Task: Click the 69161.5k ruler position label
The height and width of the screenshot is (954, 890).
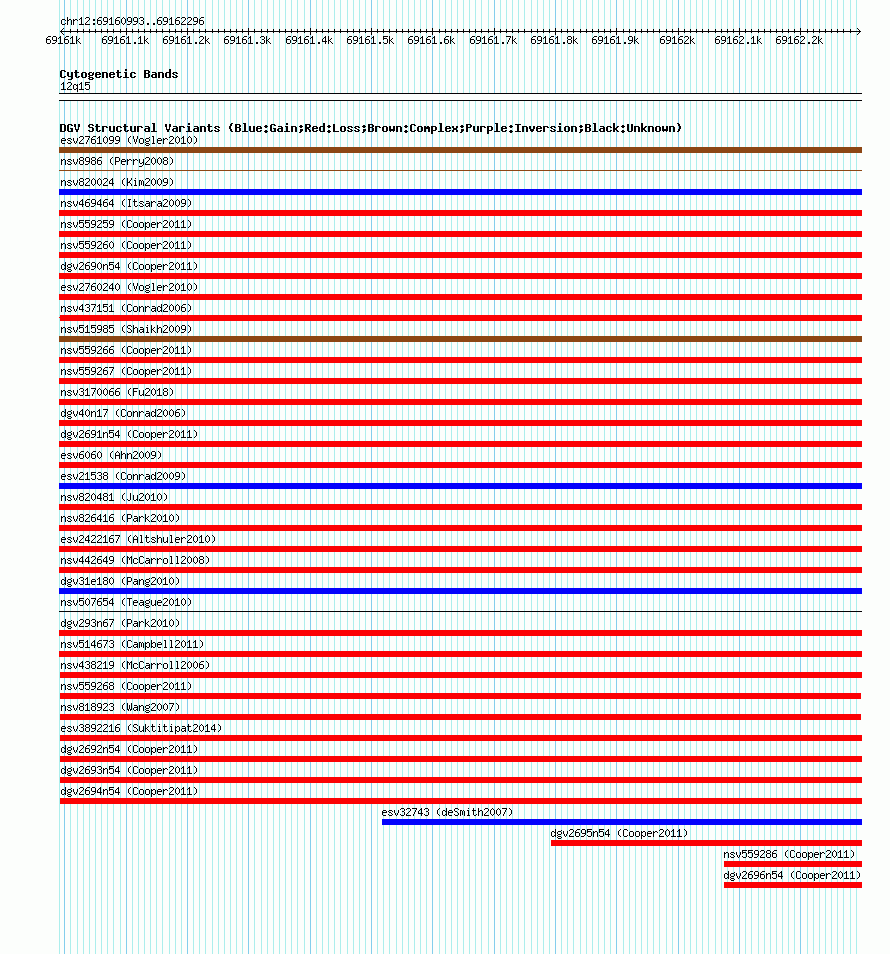Action: pyautogui.click(x=370, y=41)
